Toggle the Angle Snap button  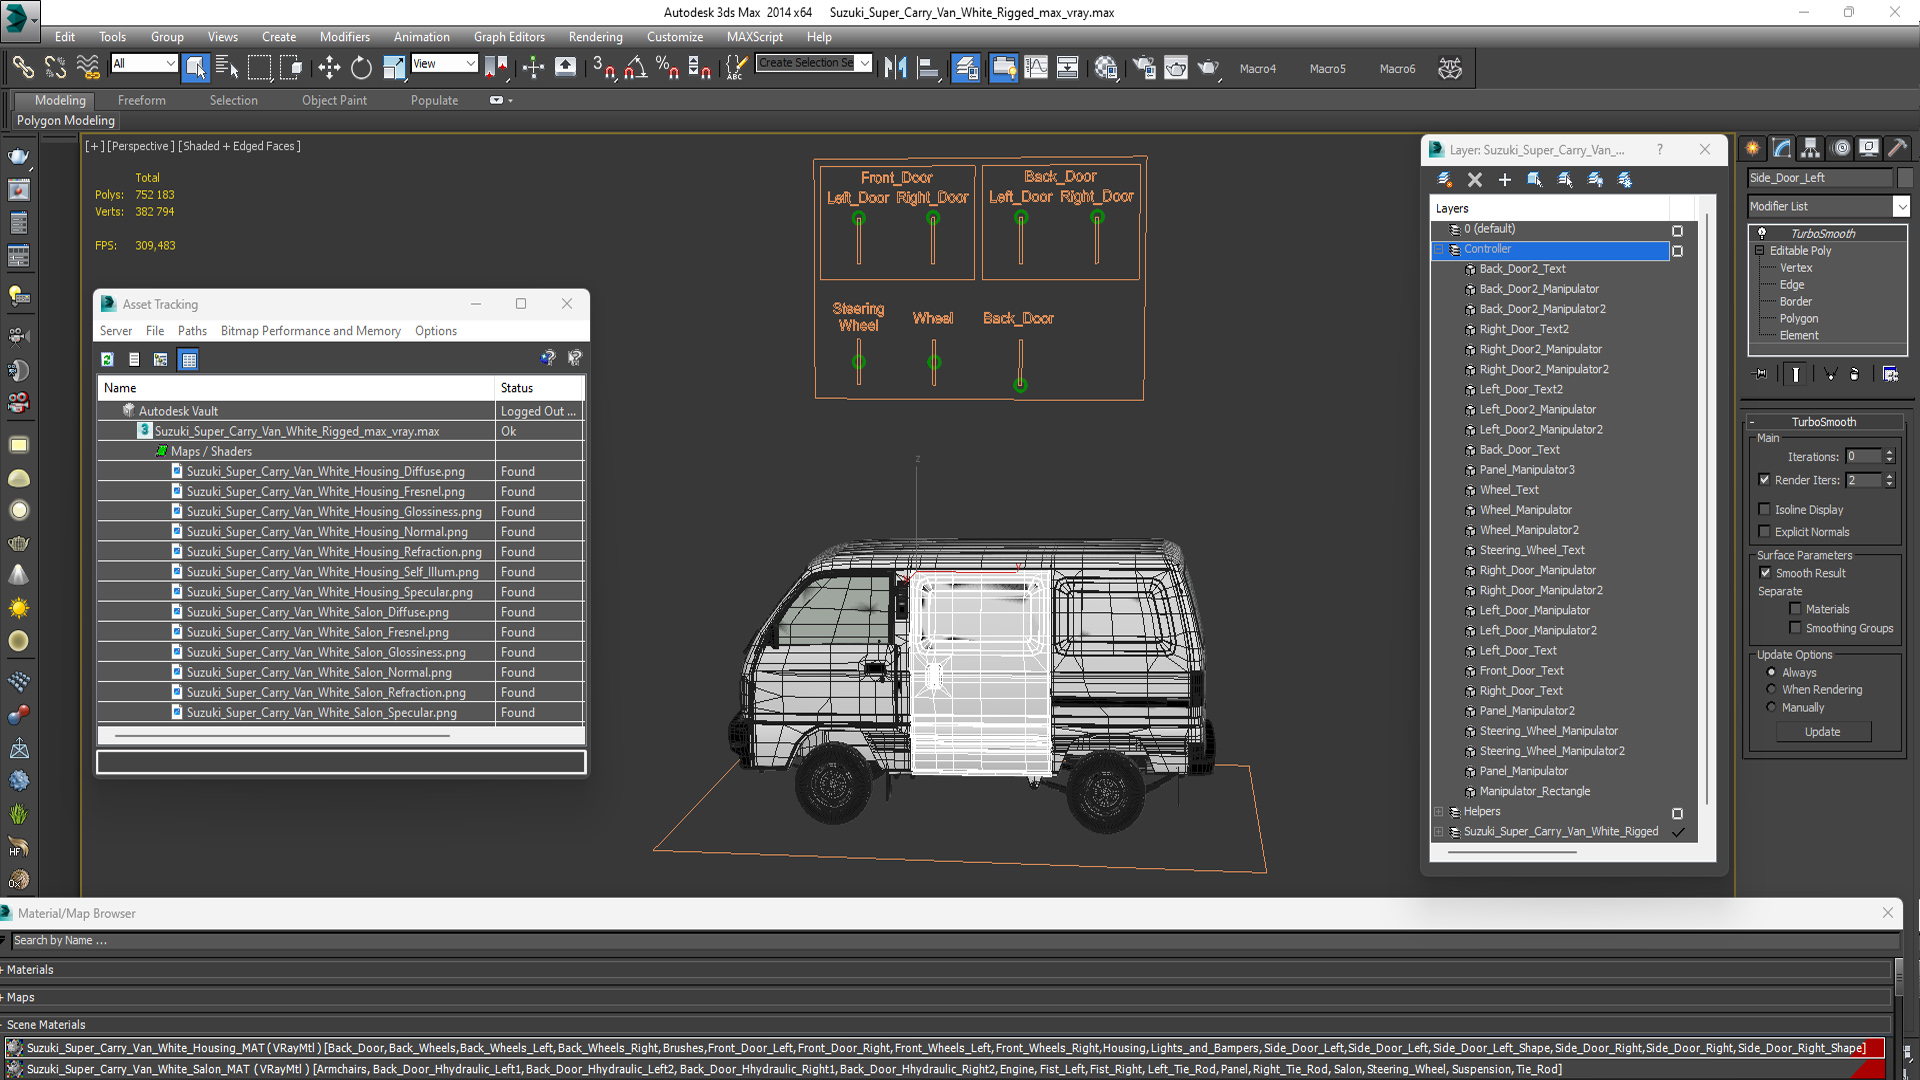click(x=635, y=68)
